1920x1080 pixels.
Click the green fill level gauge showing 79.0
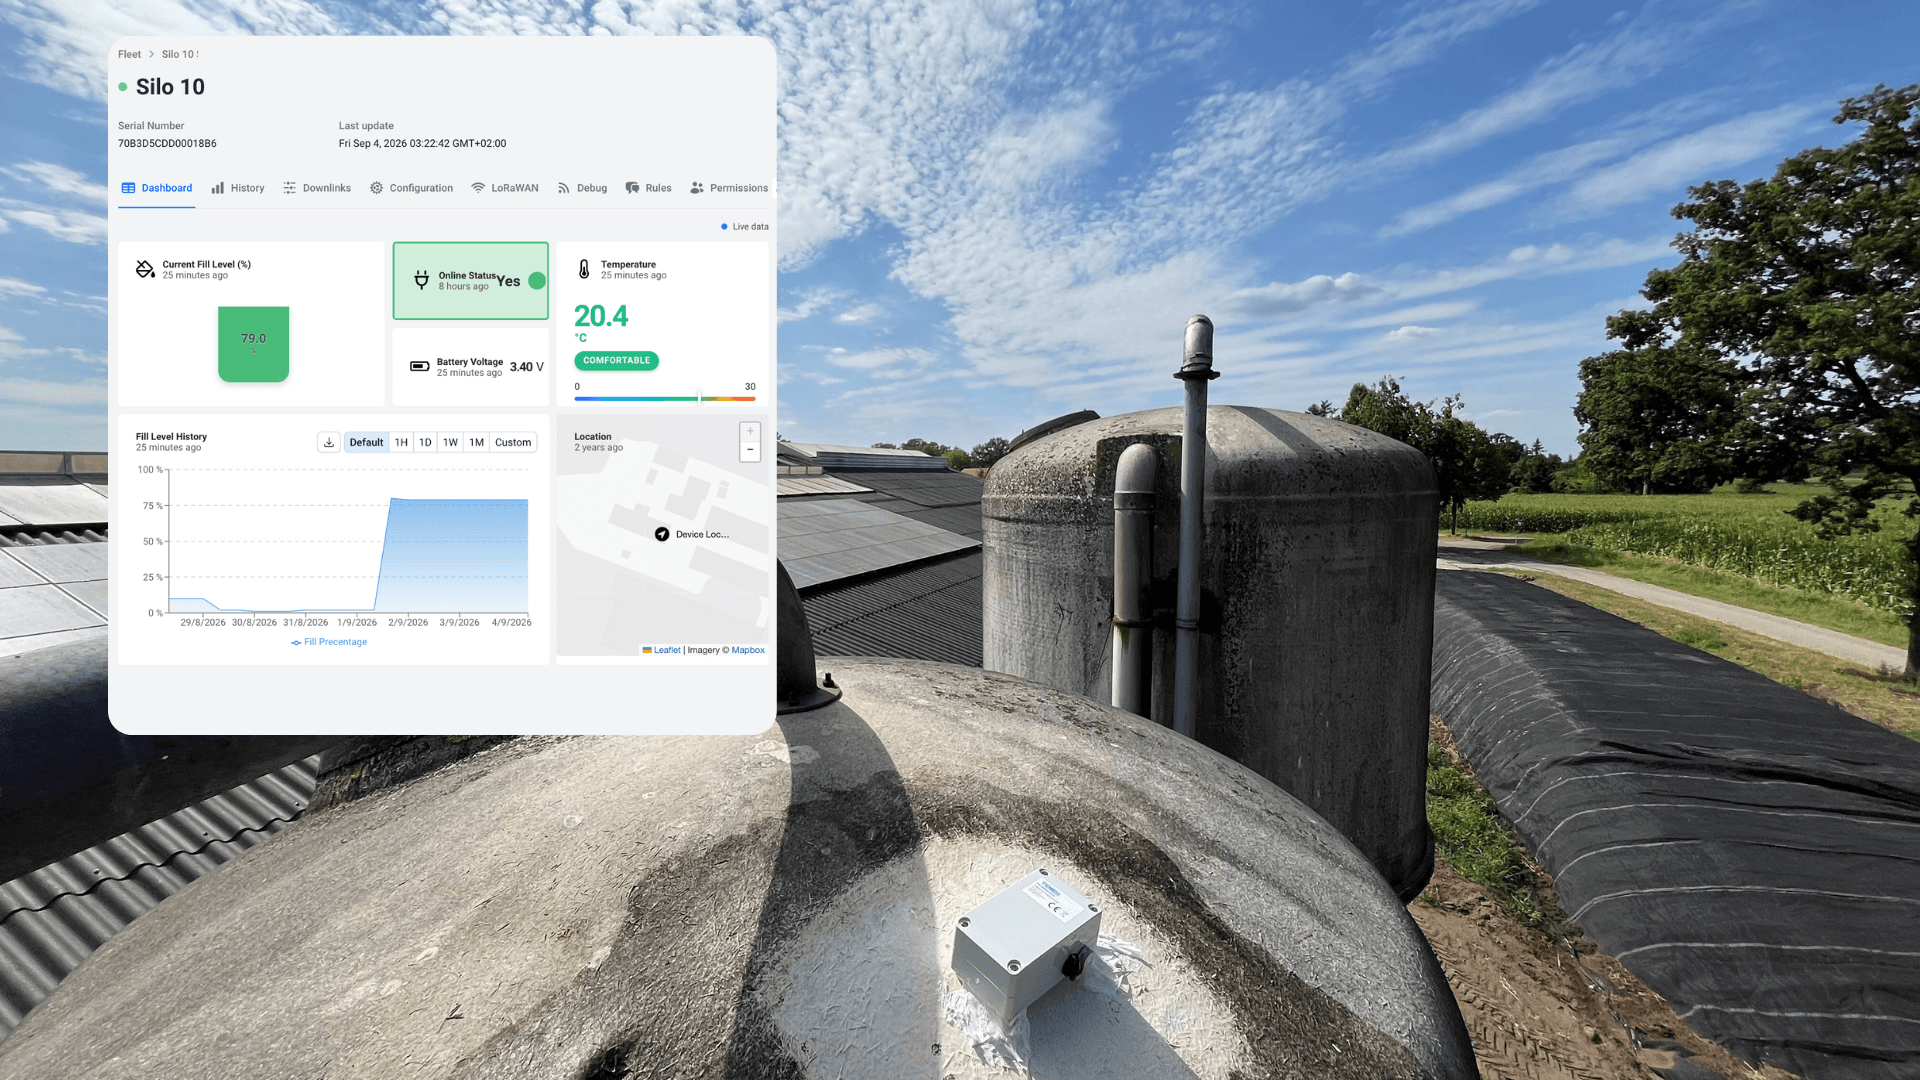(x=253, y=344)
